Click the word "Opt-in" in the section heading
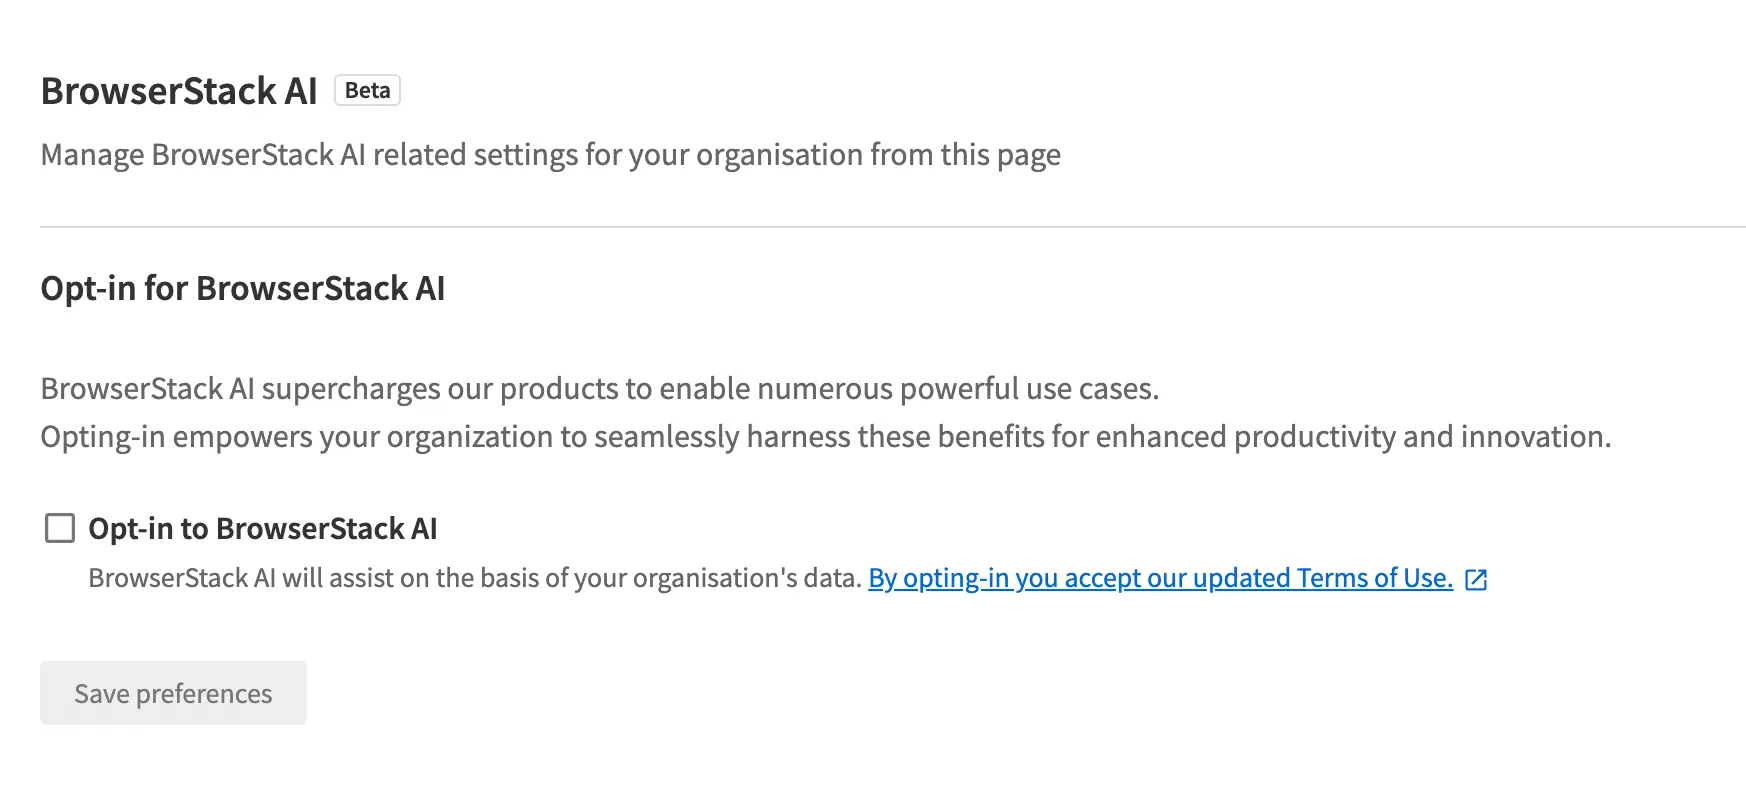Image resolution: width=1746 pixels, height=794 pixels. (x=88, y=288)
